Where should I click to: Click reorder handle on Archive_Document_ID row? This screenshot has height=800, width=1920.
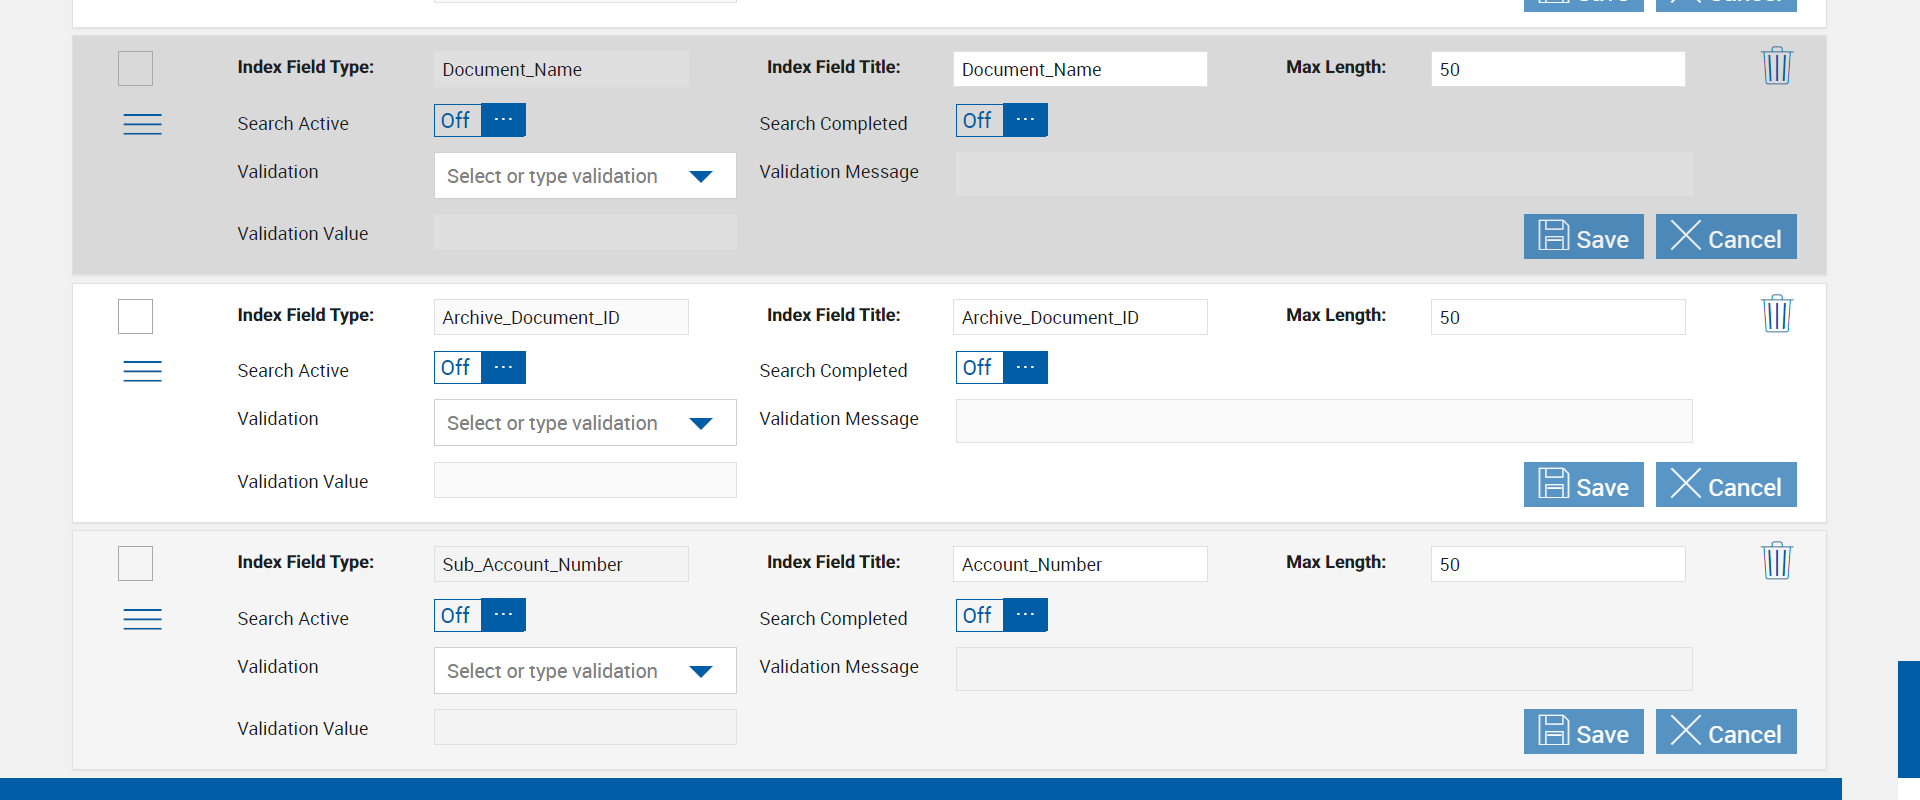pyautogui.click(x=142, y=371)
